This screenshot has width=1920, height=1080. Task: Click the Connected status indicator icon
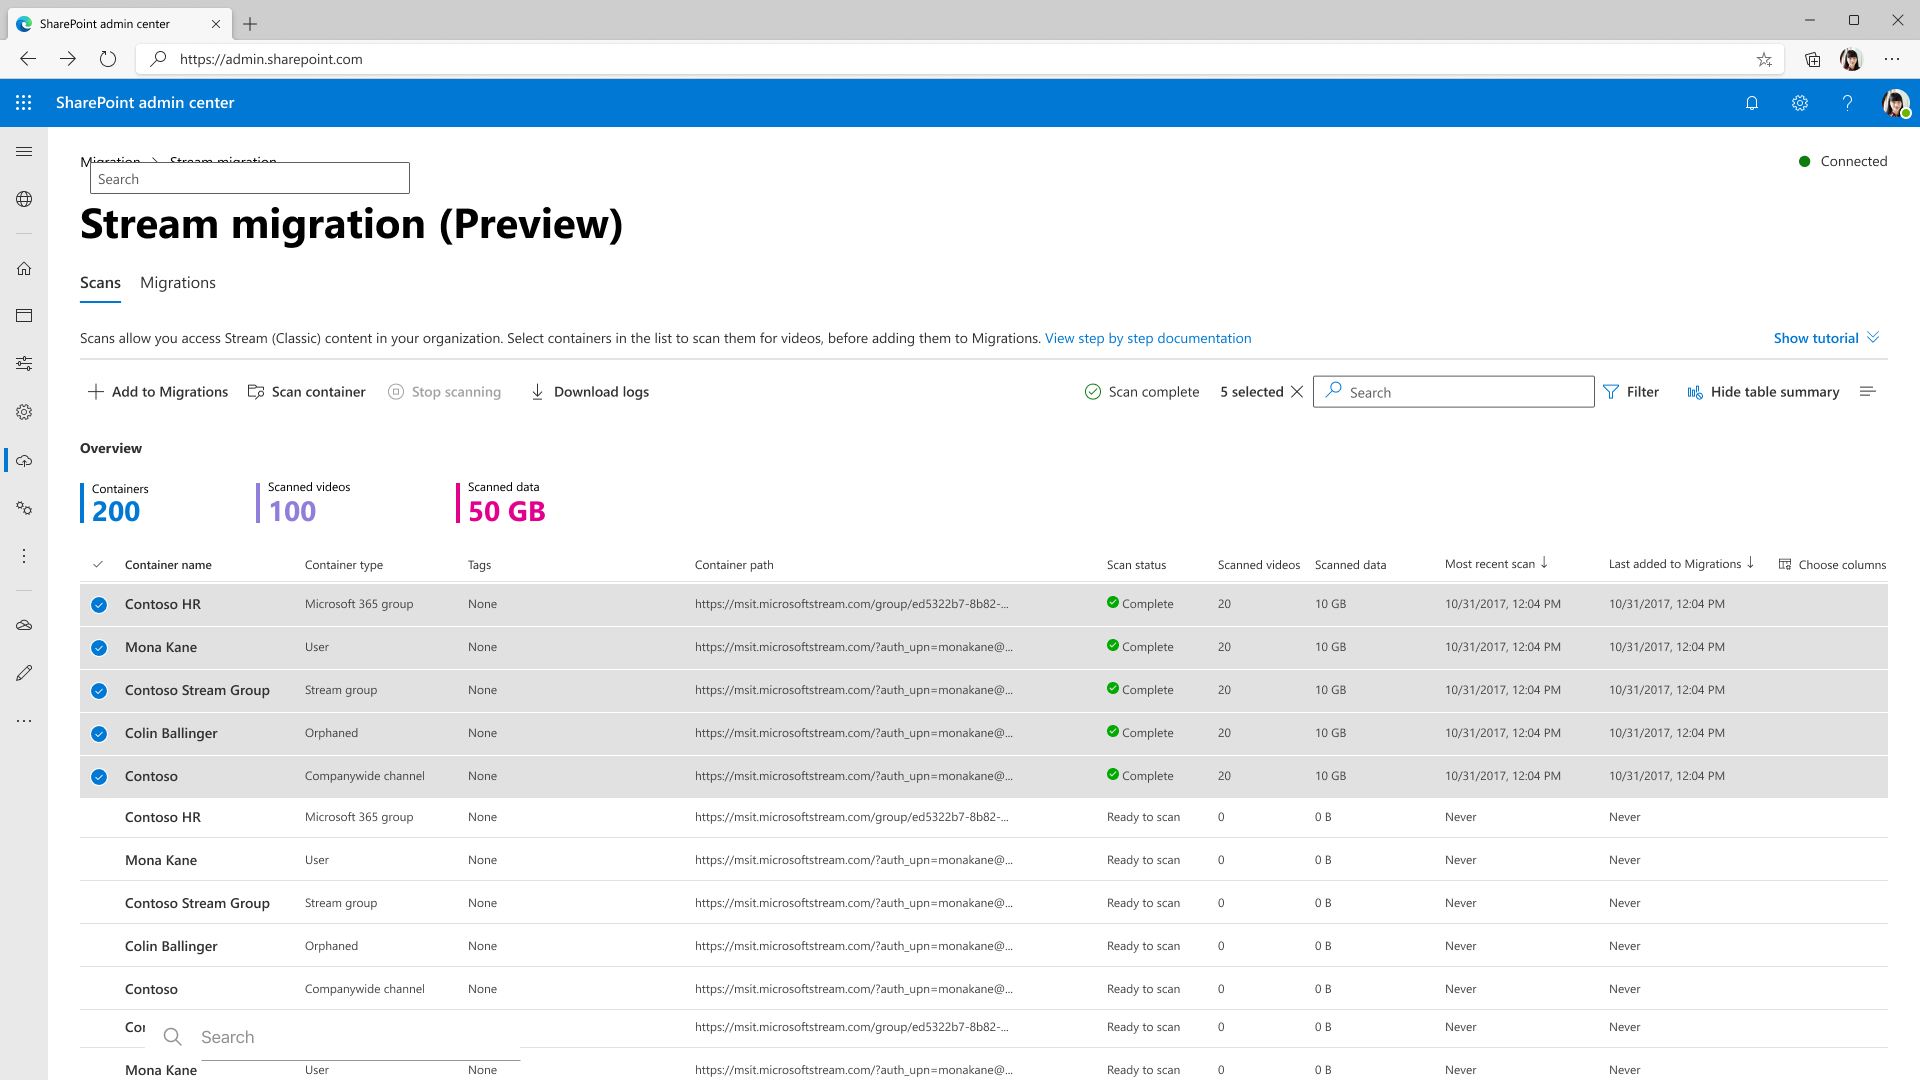pos(1803,161)
